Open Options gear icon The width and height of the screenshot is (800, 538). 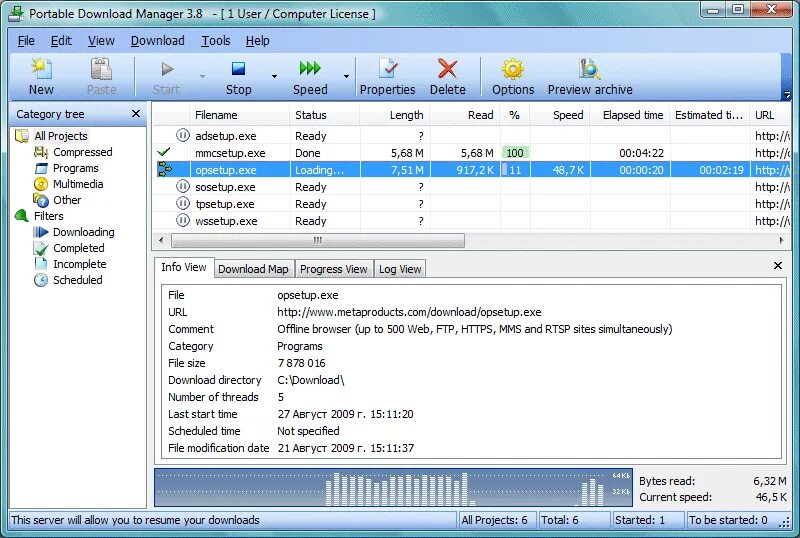(513, 68)
